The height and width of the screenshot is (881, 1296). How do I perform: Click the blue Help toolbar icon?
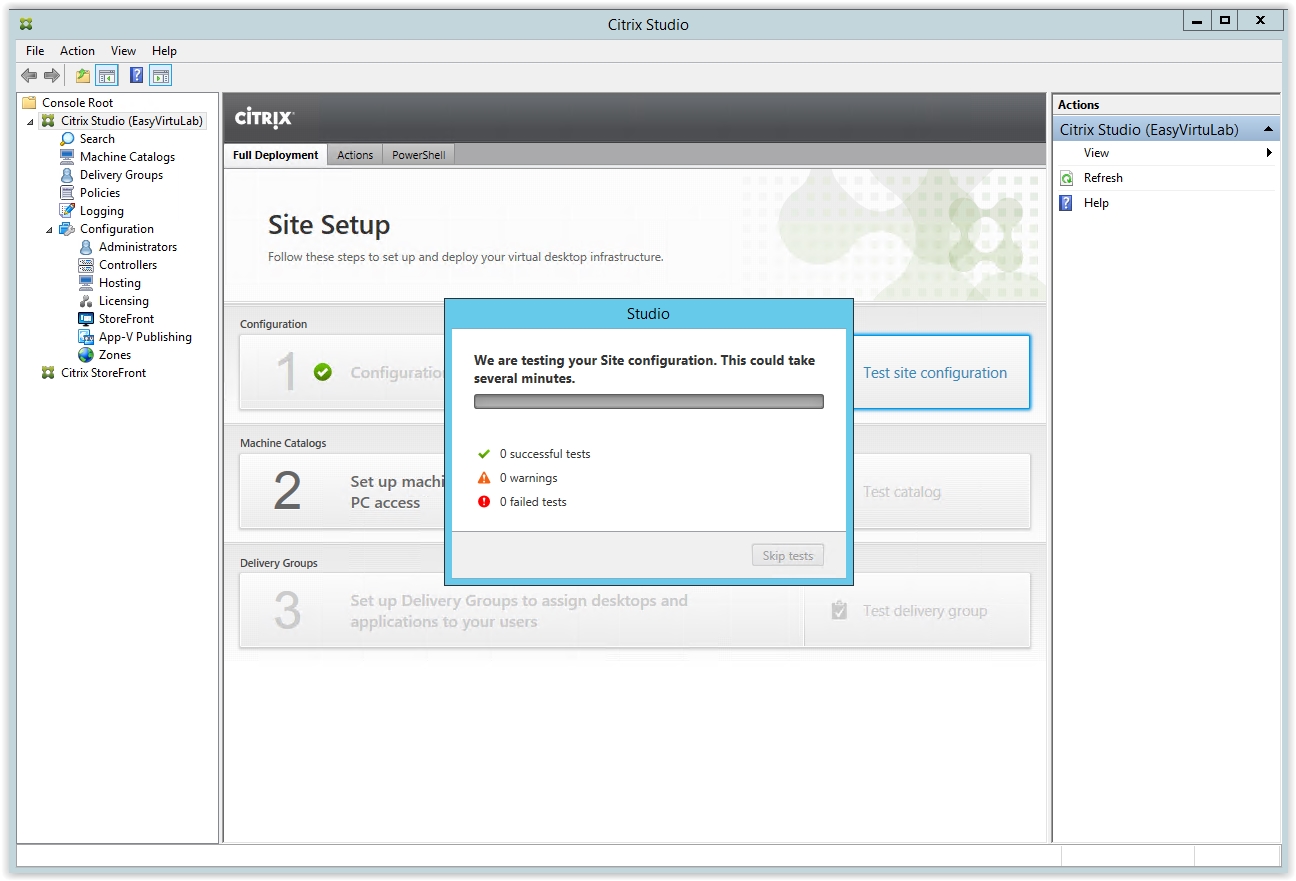[x=136, y=76]
